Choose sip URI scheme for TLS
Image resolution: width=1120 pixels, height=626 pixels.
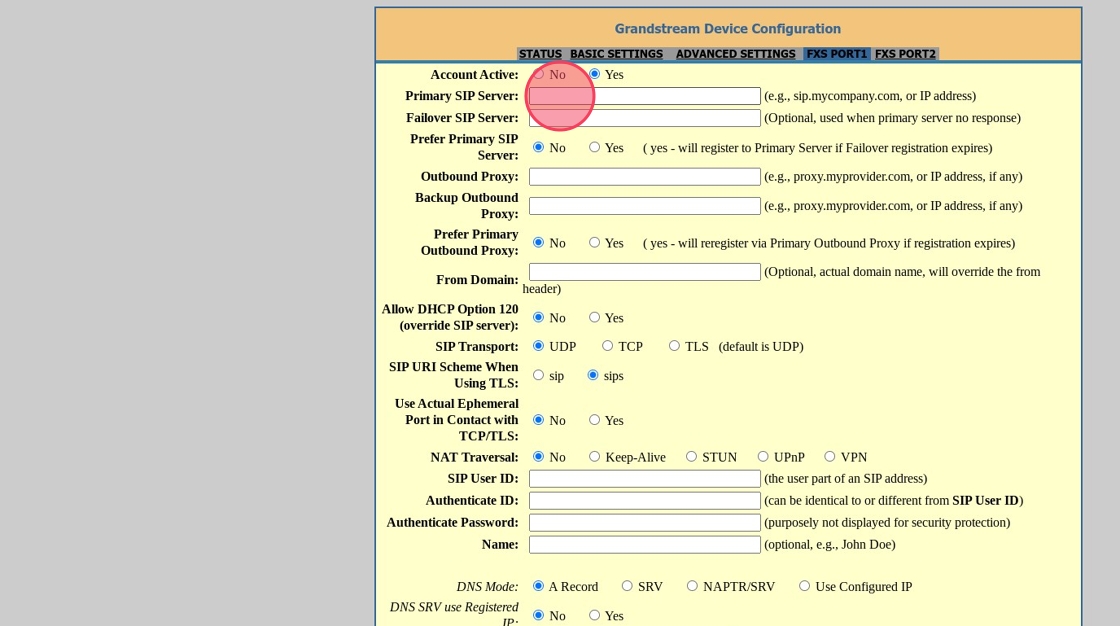pyautogui.click(x=539, y=375)
